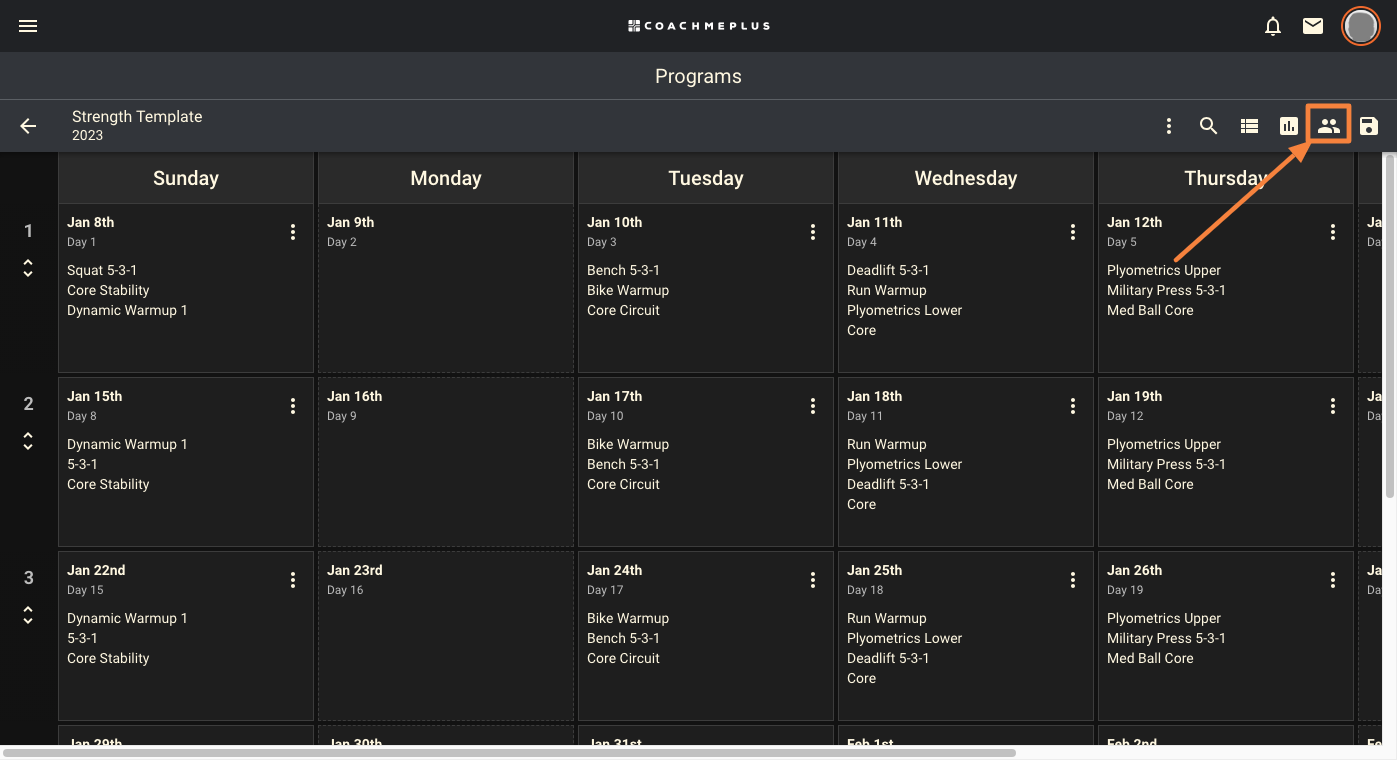Toggle week 3 row reorder arrows

[28, 615]
